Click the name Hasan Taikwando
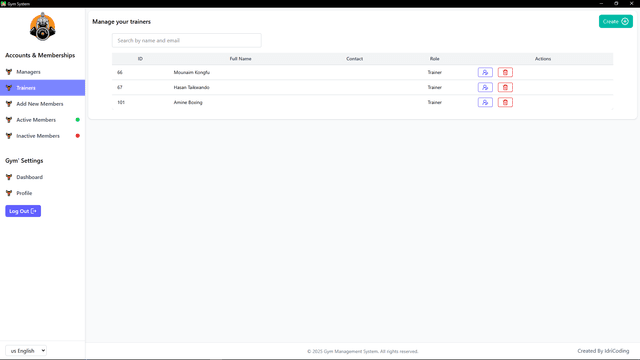 (x=191, y=87)
